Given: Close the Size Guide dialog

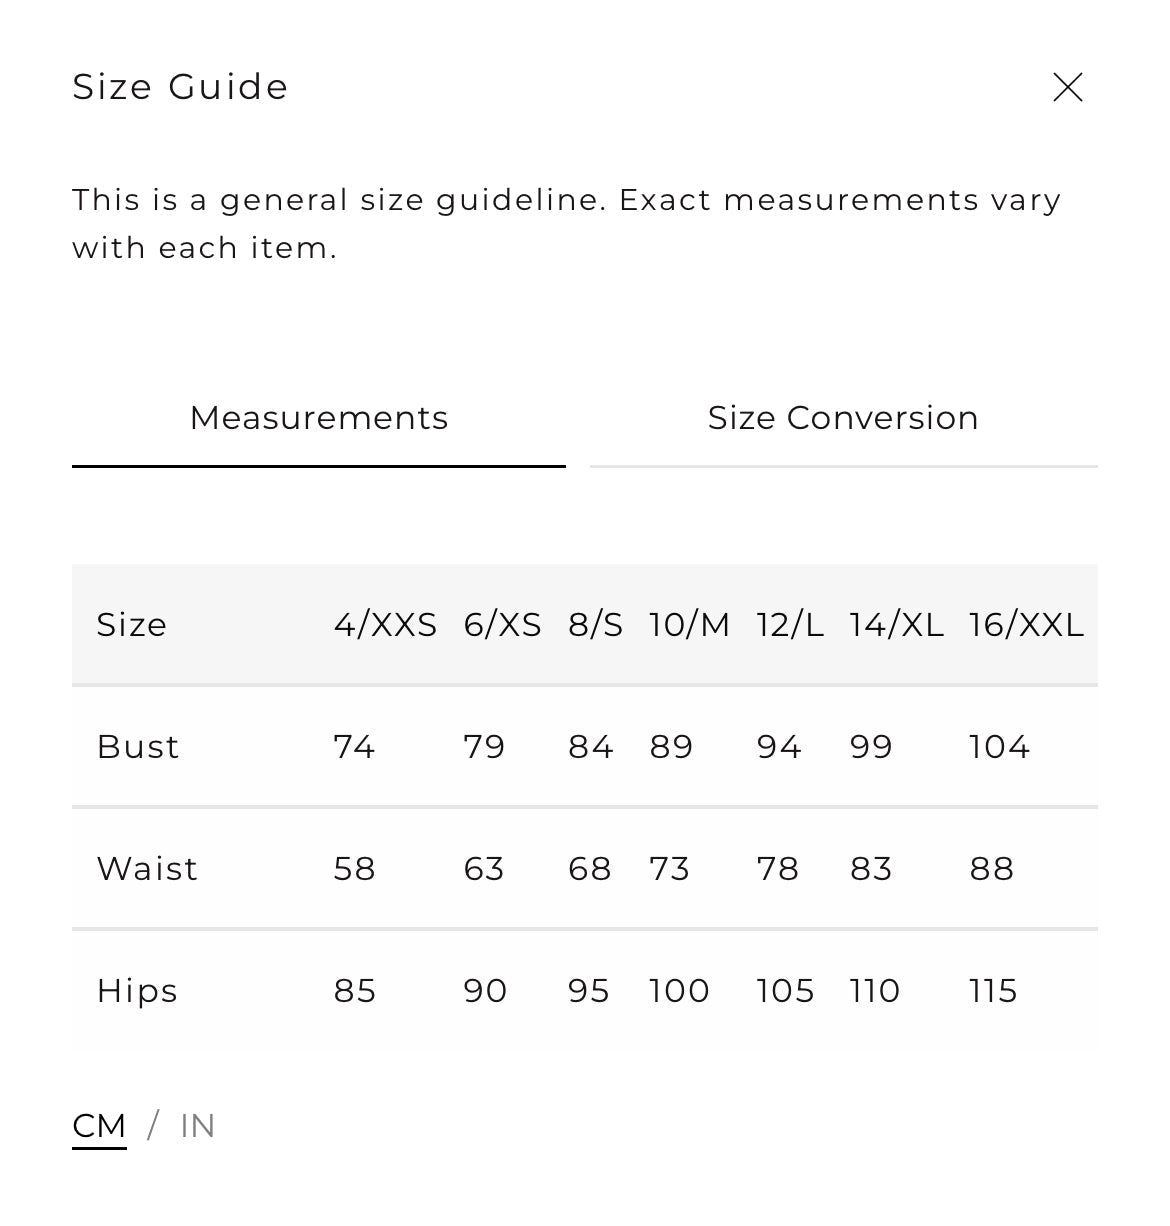Looking at the screenshot, I should click(1067, 88).
